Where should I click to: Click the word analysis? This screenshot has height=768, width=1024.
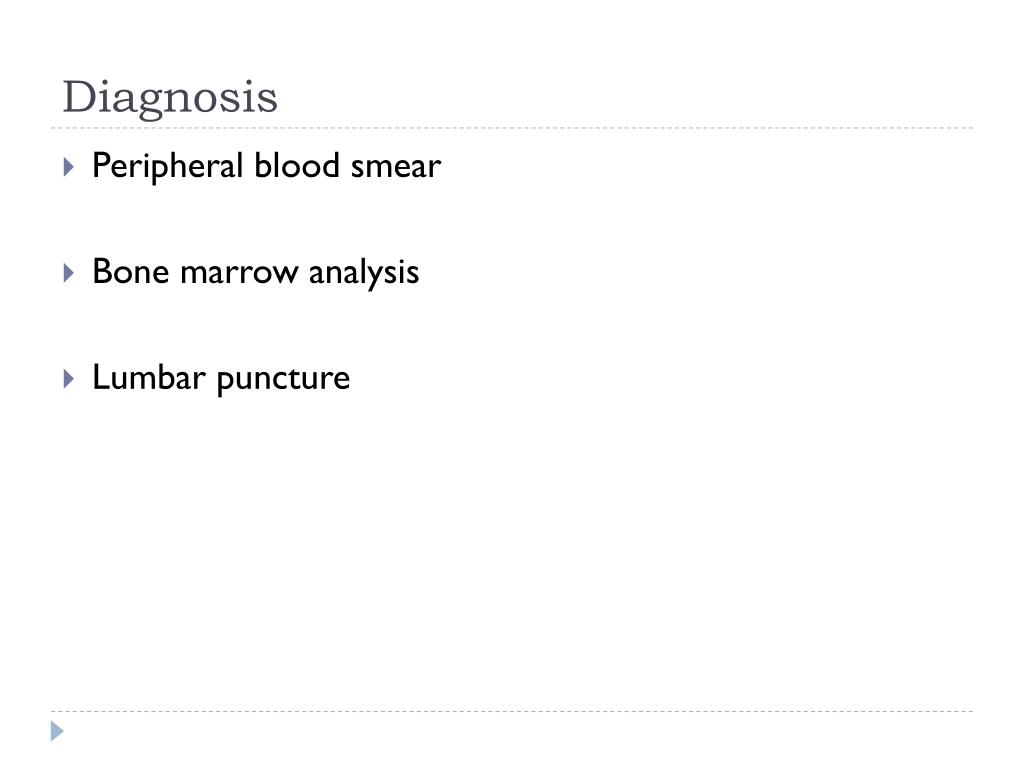coord(364,273)
